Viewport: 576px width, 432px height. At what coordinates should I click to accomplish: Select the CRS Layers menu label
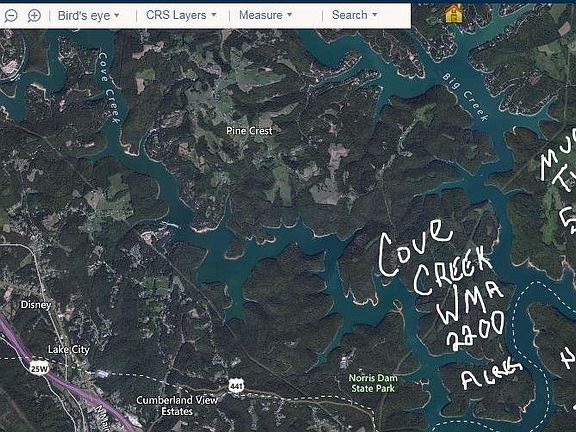click(x=176, y=15)
